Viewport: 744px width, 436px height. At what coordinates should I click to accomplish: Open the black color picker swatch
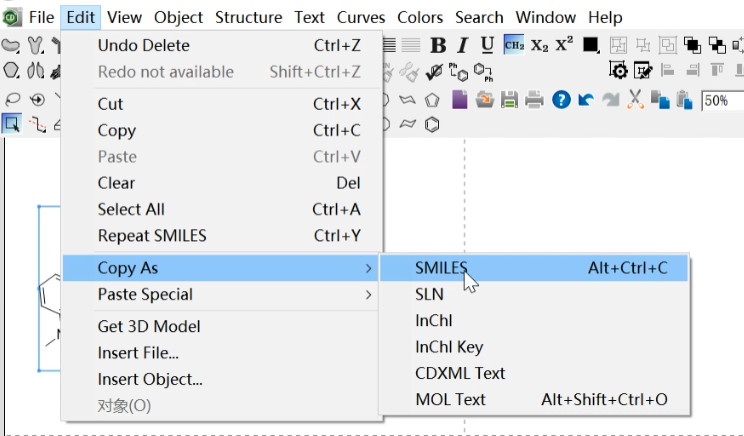click(x=591, y=45)
